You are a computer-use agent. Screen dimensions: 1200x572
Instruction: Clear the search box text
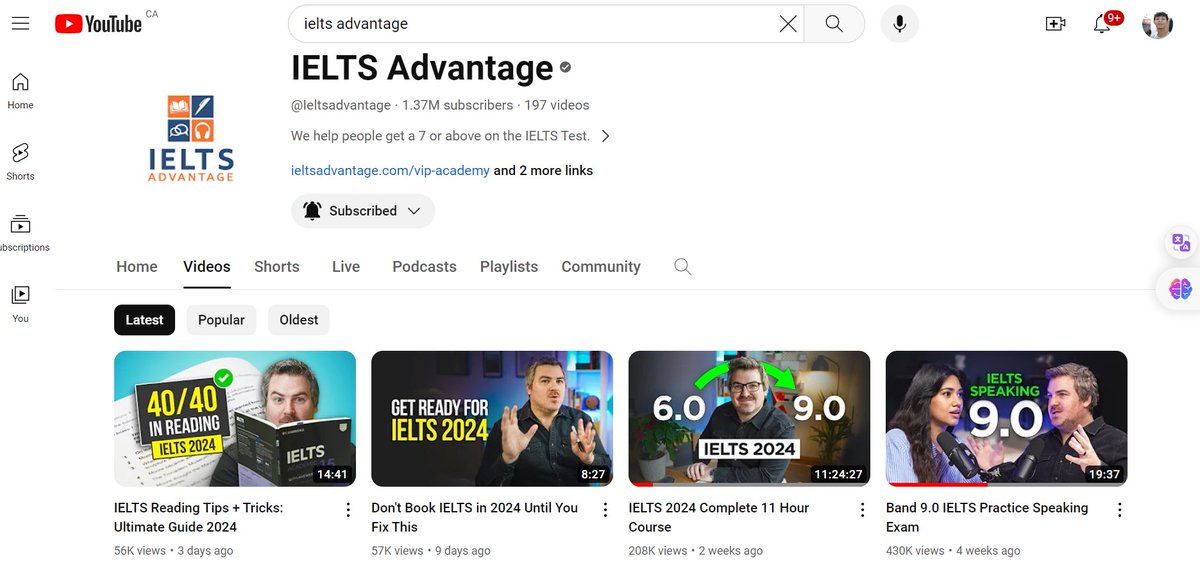point(788,23)
